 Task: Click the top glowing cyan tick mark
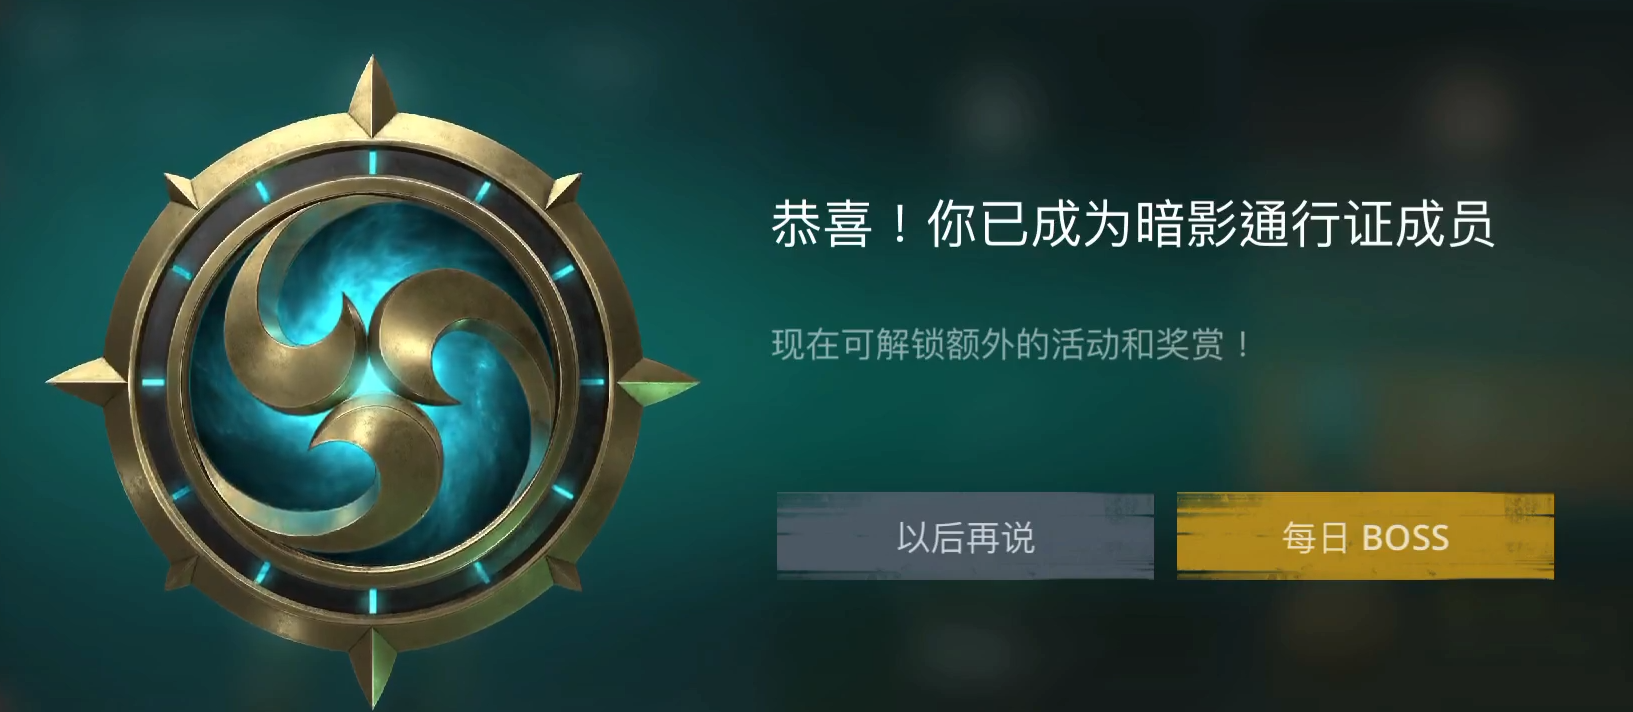373,162
